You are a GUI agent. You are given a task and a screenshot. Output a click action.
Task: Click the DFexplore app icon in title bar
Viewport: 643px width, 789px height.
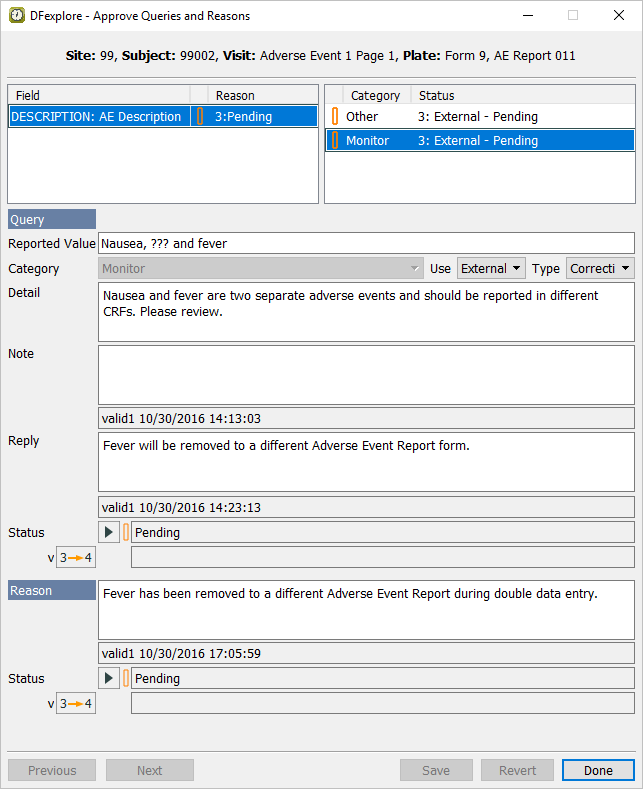pyautogui.click(x=17, y=16)
